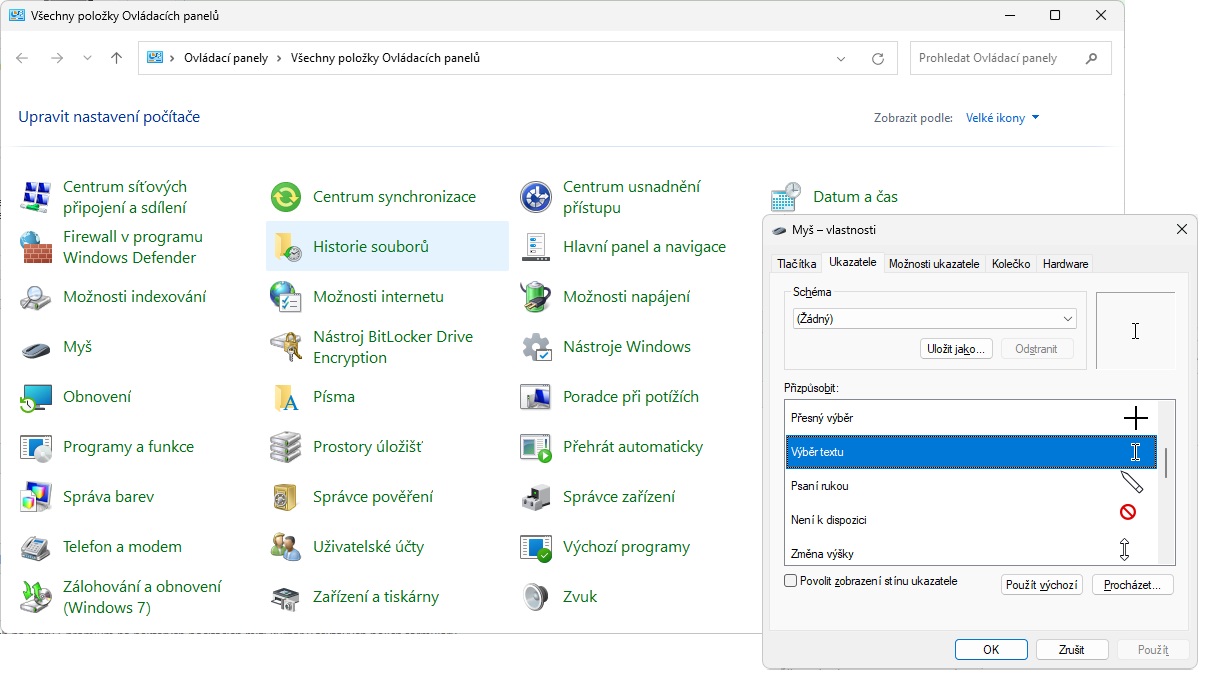Image resolution: width=1228 pixels, height=691 pixels.
Task: Click the Přehrát automaticky icon
Action: pos(536,447)
